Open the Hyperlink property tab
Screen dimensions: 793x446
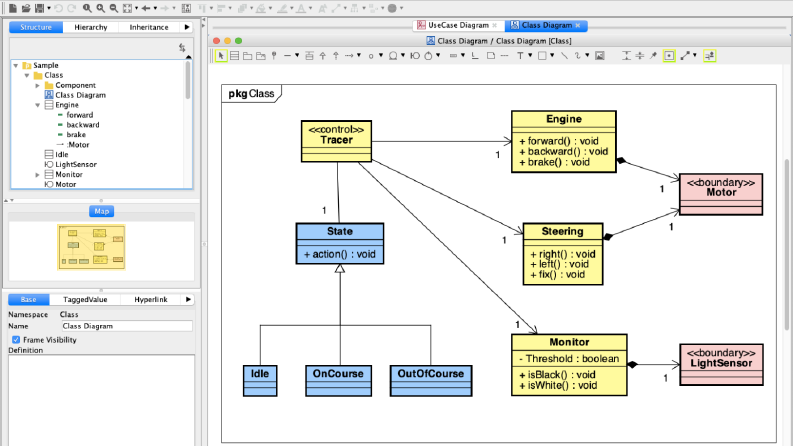click(x=151, y=299)
